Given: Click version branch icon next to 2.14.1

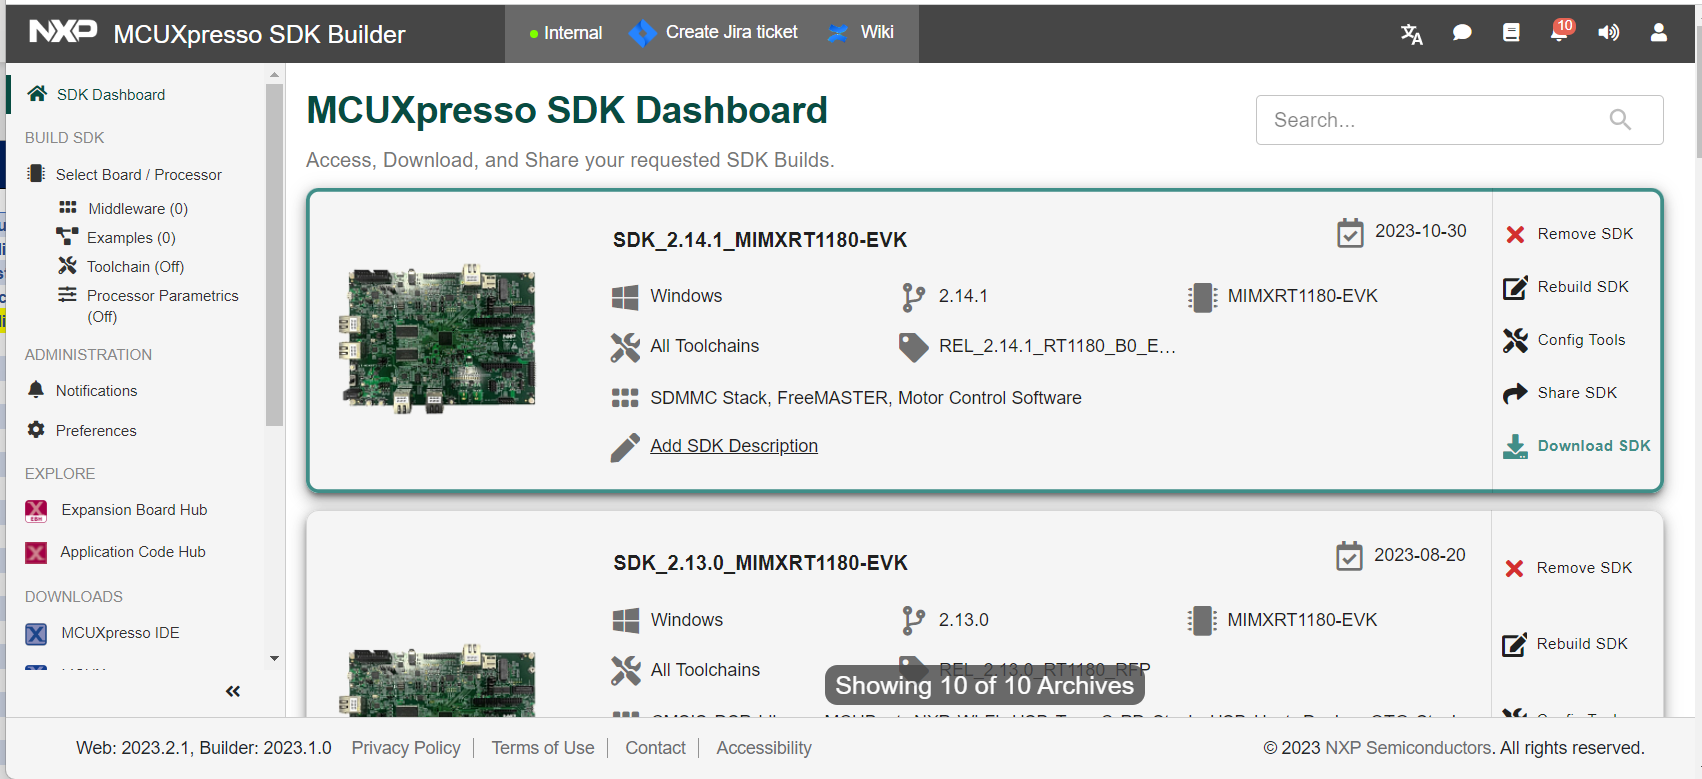Looking at the screenshot, I should (913, 297).
